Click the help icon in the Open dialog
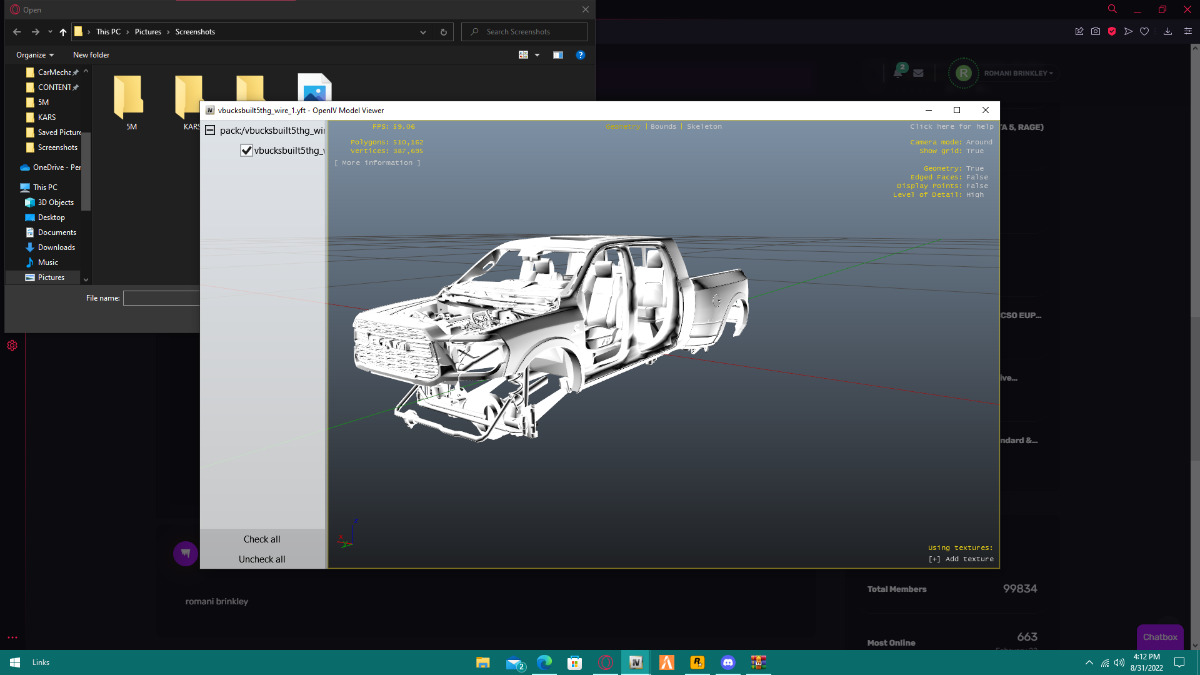 (x=580, y=55)
